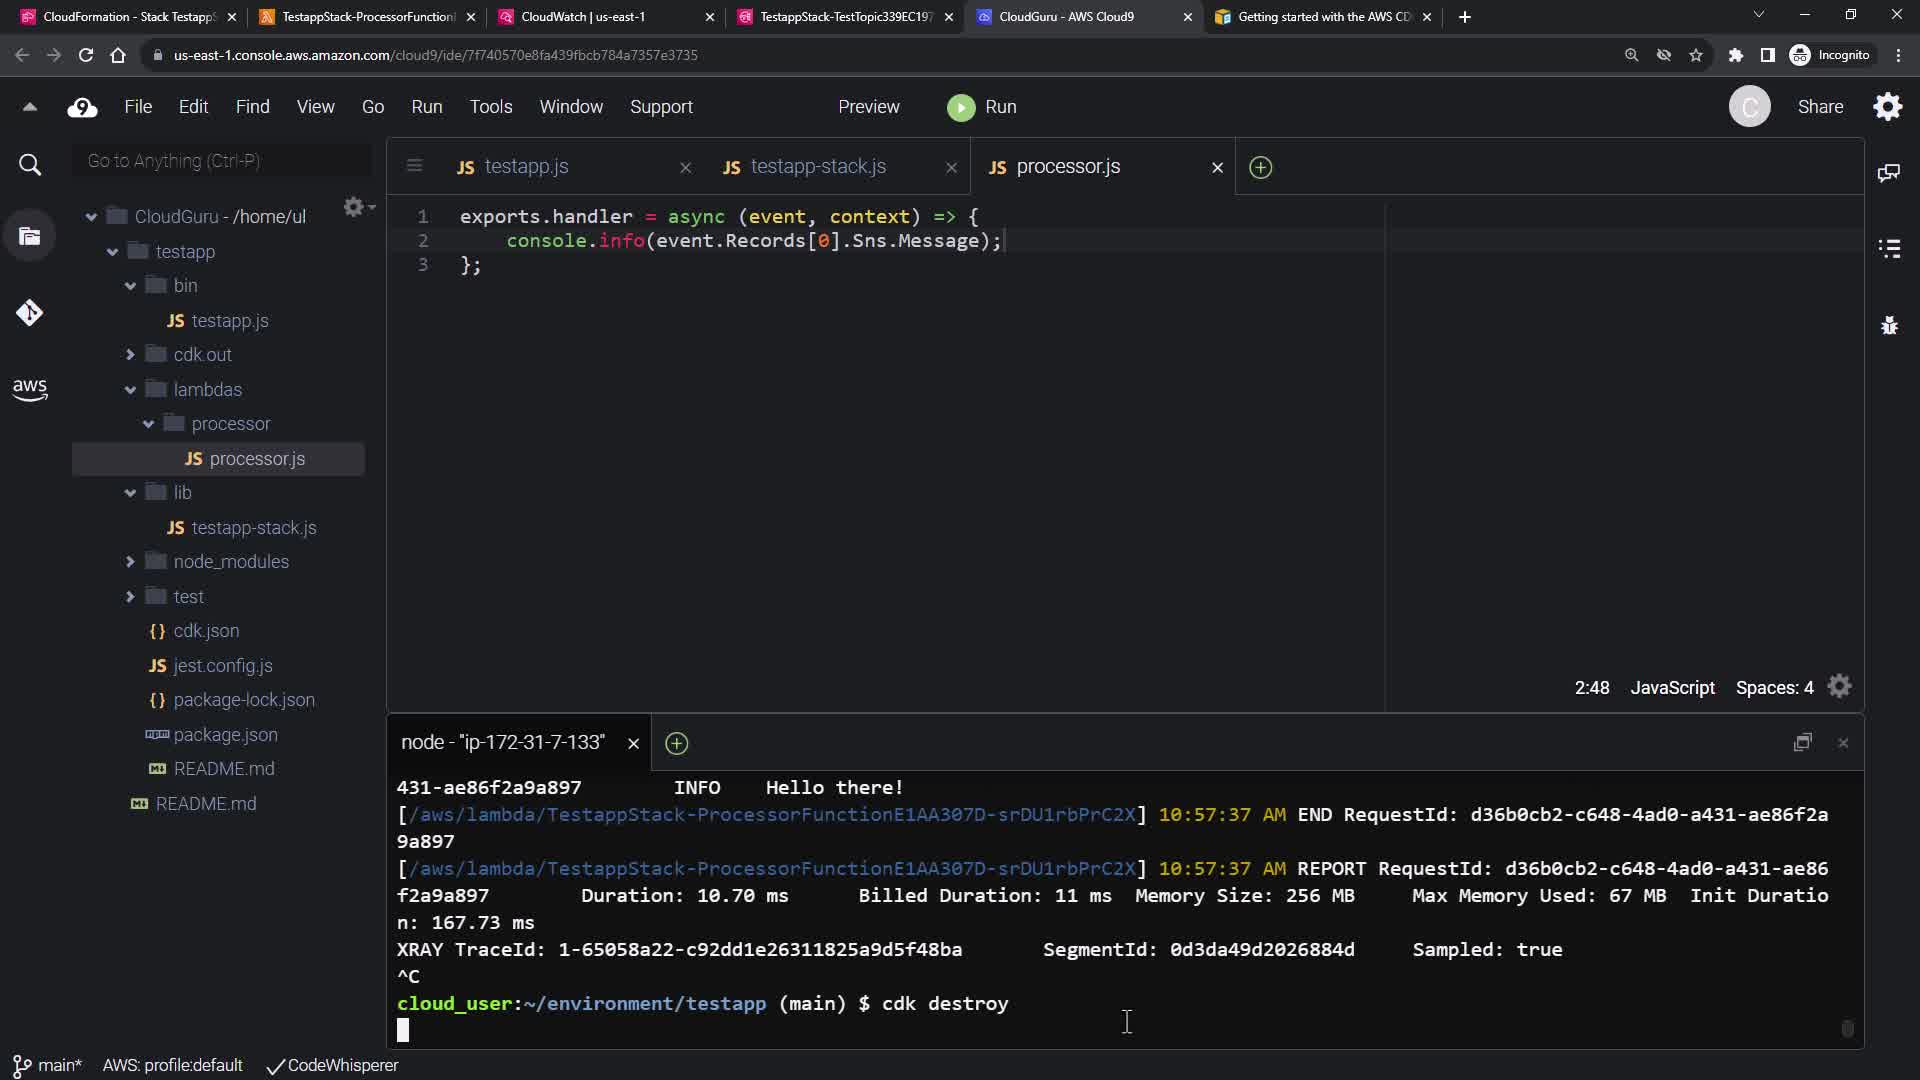The height and width of the screenshot is (1080, 1920).
Task: Open the Collaborate chat icon on right
Action: coord(1888,173)
